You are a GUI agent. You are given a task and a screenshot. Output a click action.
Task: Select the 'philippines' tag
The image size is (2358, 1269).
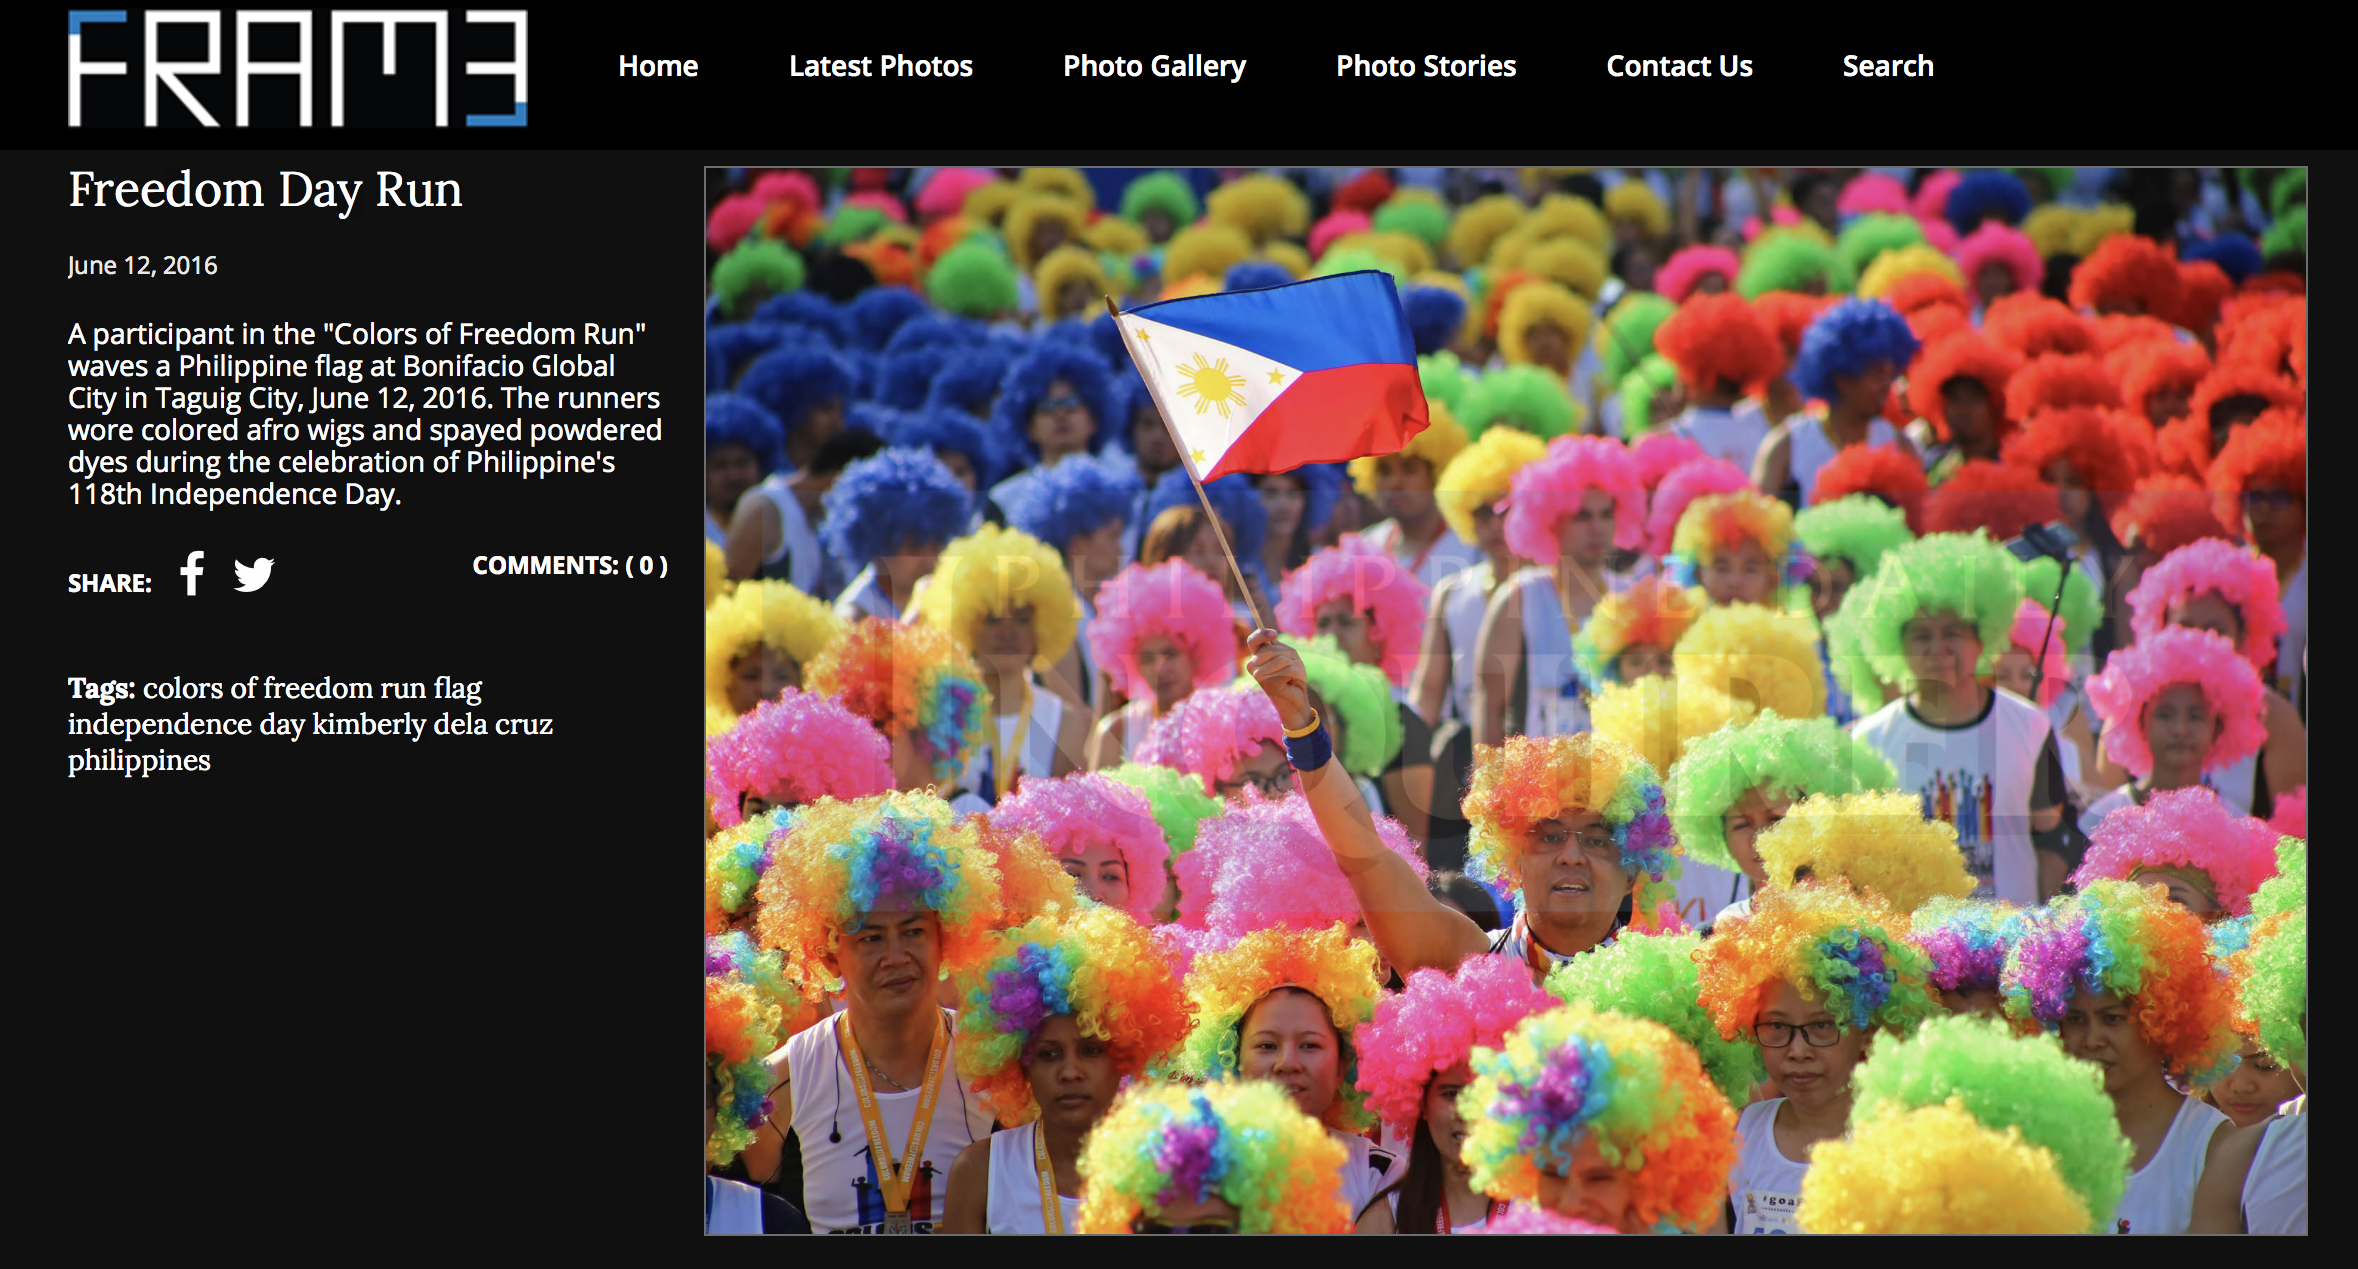tap(139, 761)
